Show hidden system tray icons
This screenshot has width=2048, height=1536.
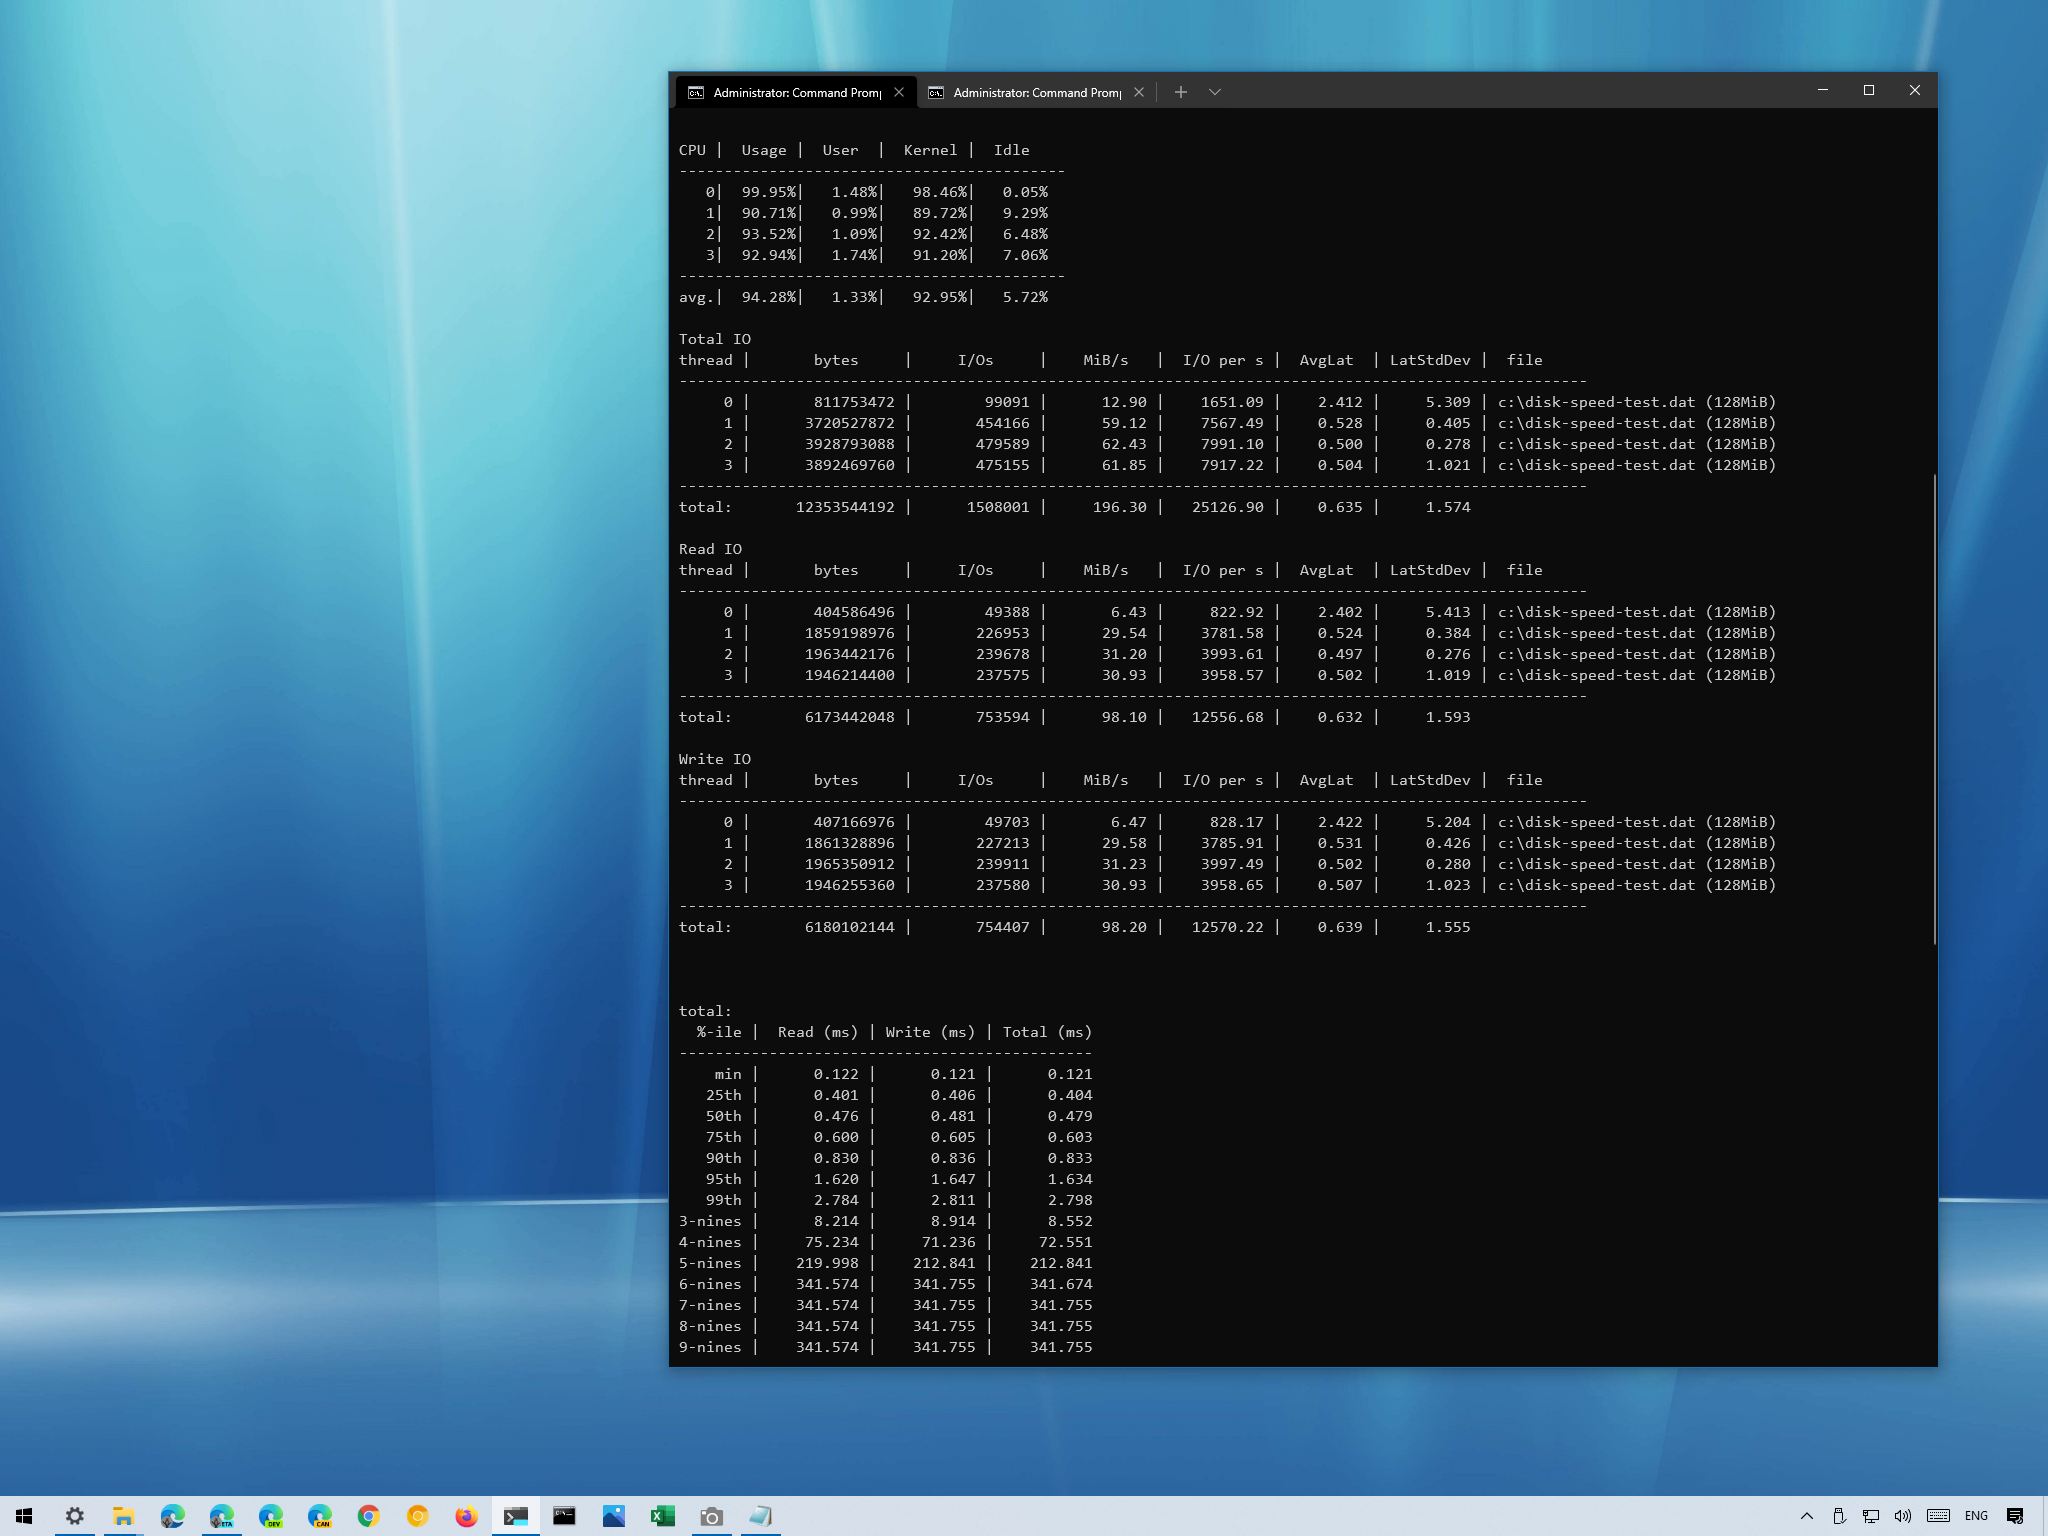click(x=1806, y=1516)
